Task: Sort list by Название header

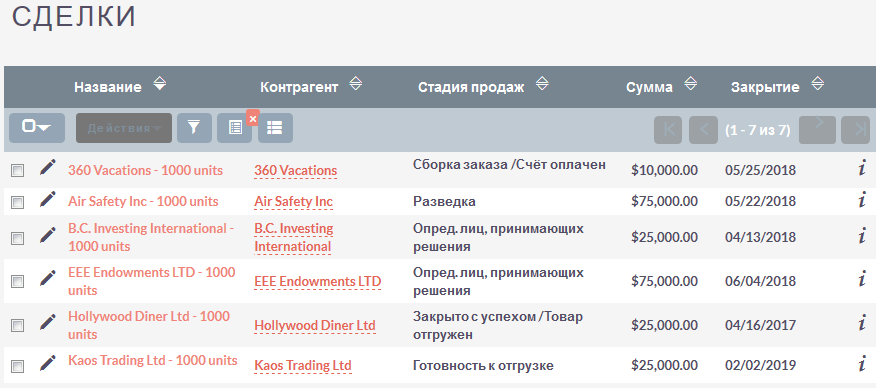Action: tap(108, 87)
